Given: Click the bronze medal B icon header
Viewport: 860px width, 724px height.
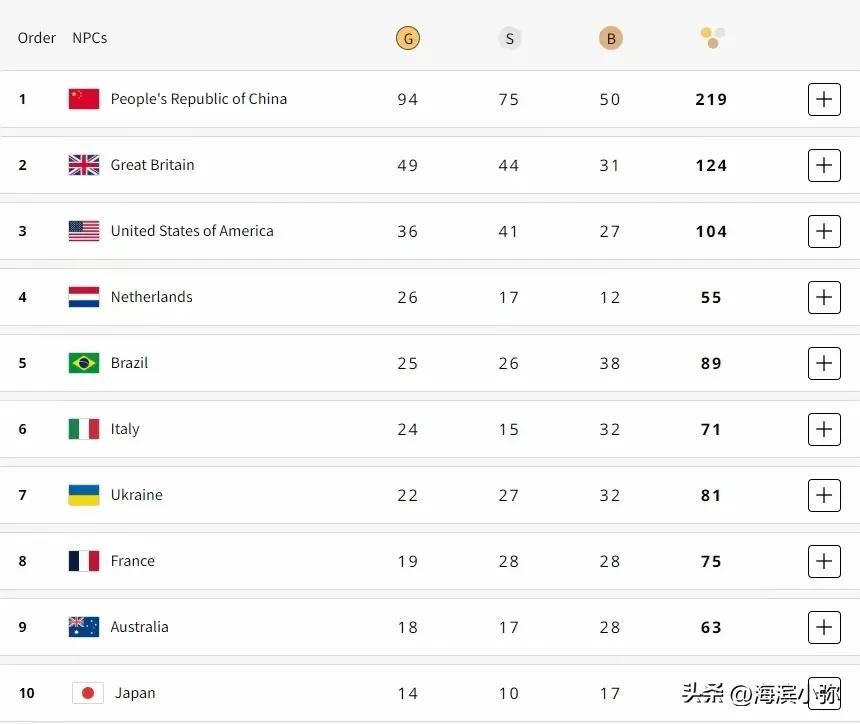Looking at the screenshot, I should (610, 38).
